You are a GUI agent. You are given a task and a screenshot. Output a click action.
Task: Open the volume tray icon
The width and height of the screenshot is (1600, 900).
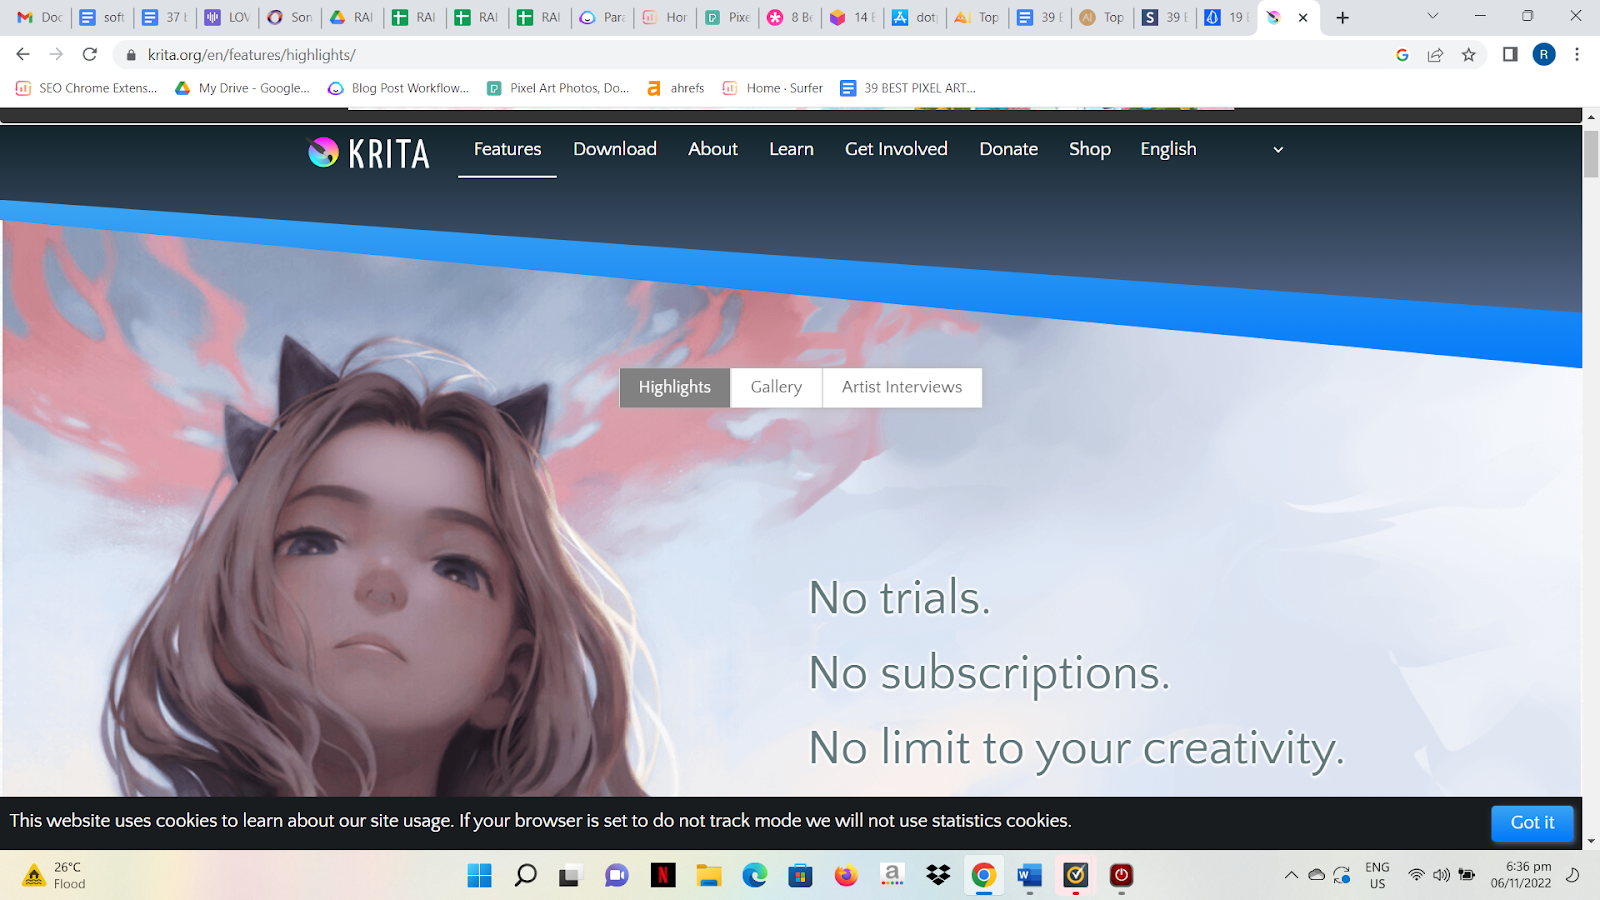[x=1441, y=876]
